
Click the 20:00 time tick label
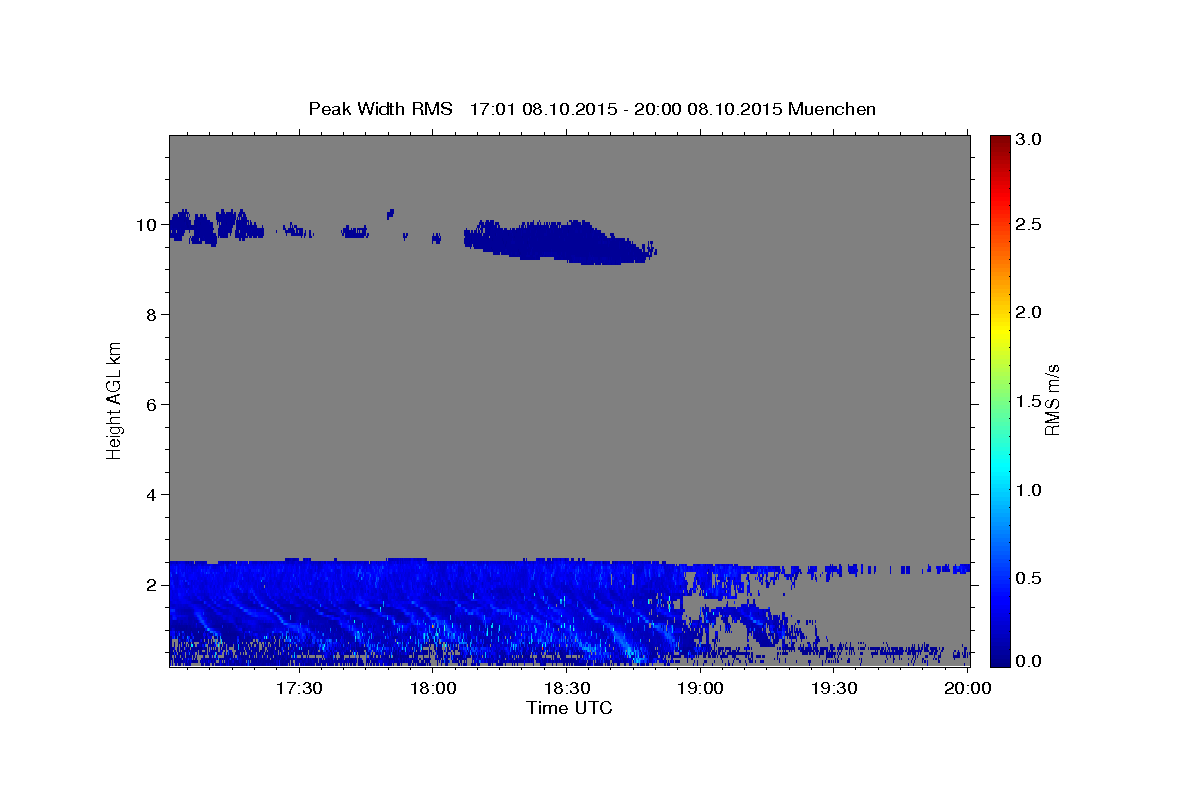[967, 688]
